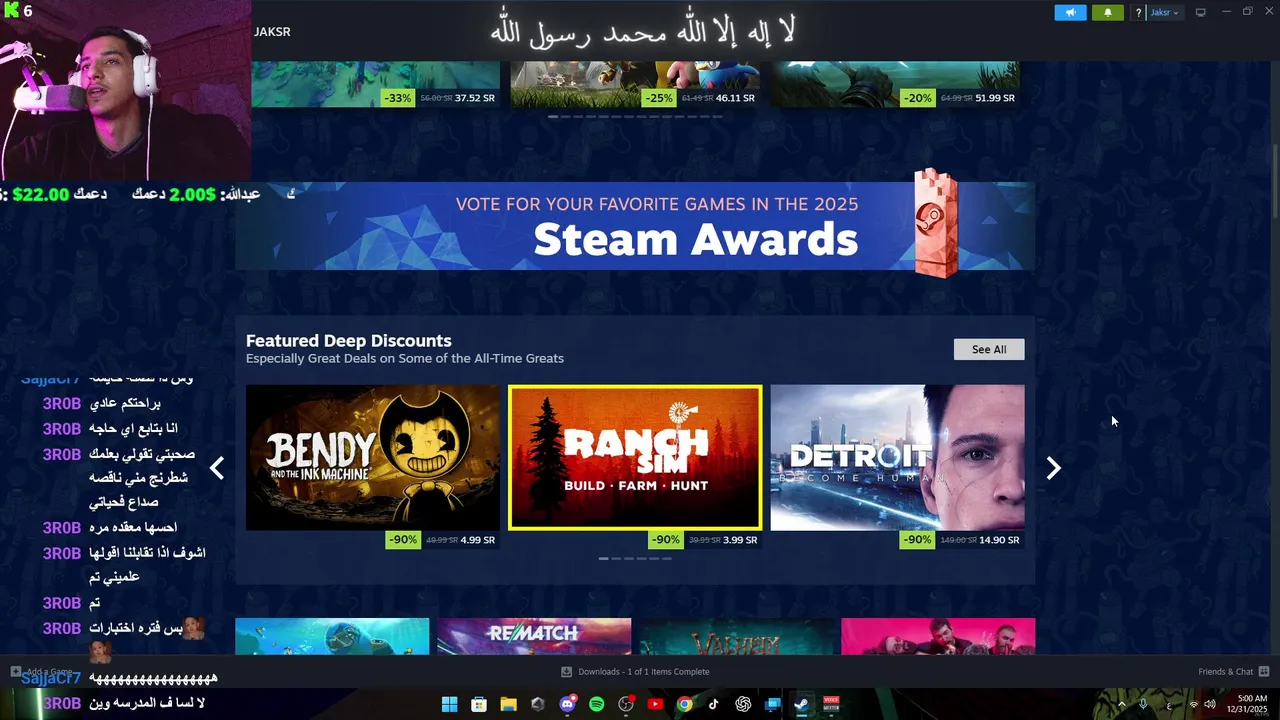Open the Steam Awards voting banner

pos(635,225)
